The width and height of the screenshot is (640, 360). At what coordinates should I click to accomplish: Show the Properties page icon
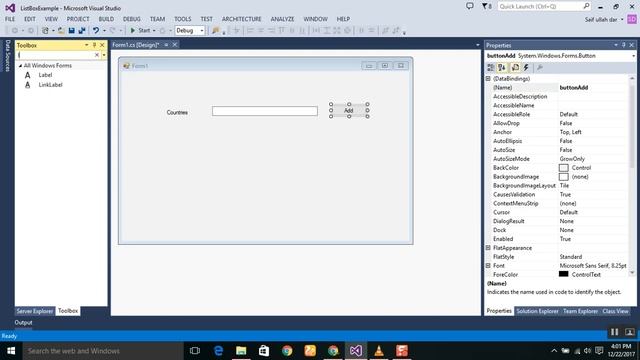click(516, 68)
